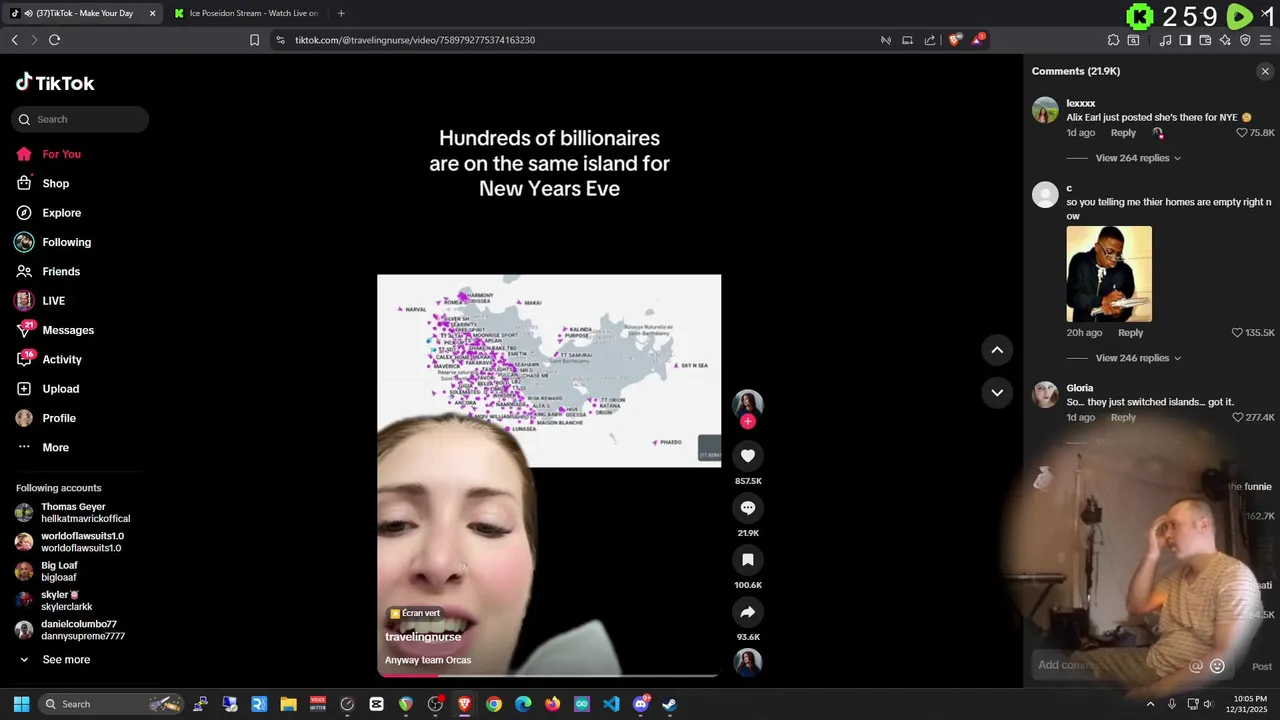The width and height of the screenshot is (1280, 720).
Task: Open Shop in sidebar
Action: pyautogui.click(x=43, y=183)
